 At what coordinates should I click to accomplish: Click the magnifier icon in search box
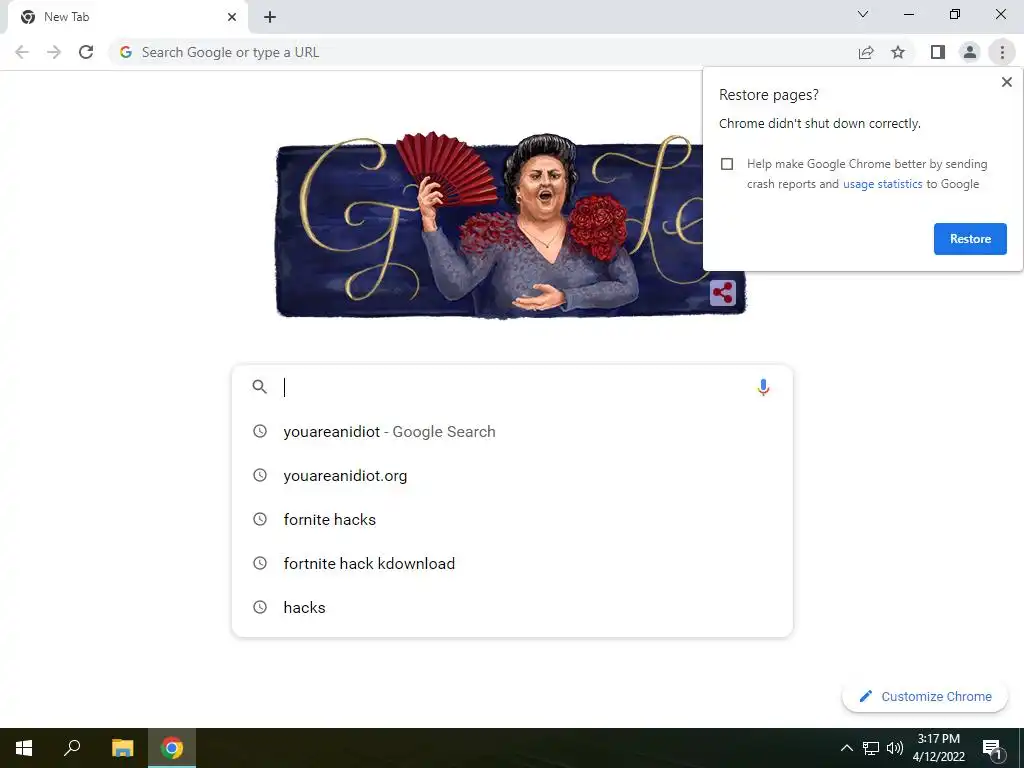259,387
